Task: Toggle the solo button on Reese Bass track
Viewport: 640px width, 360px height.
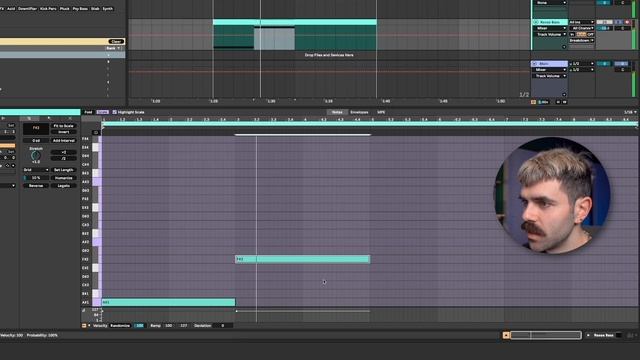Action: point(619,22)
